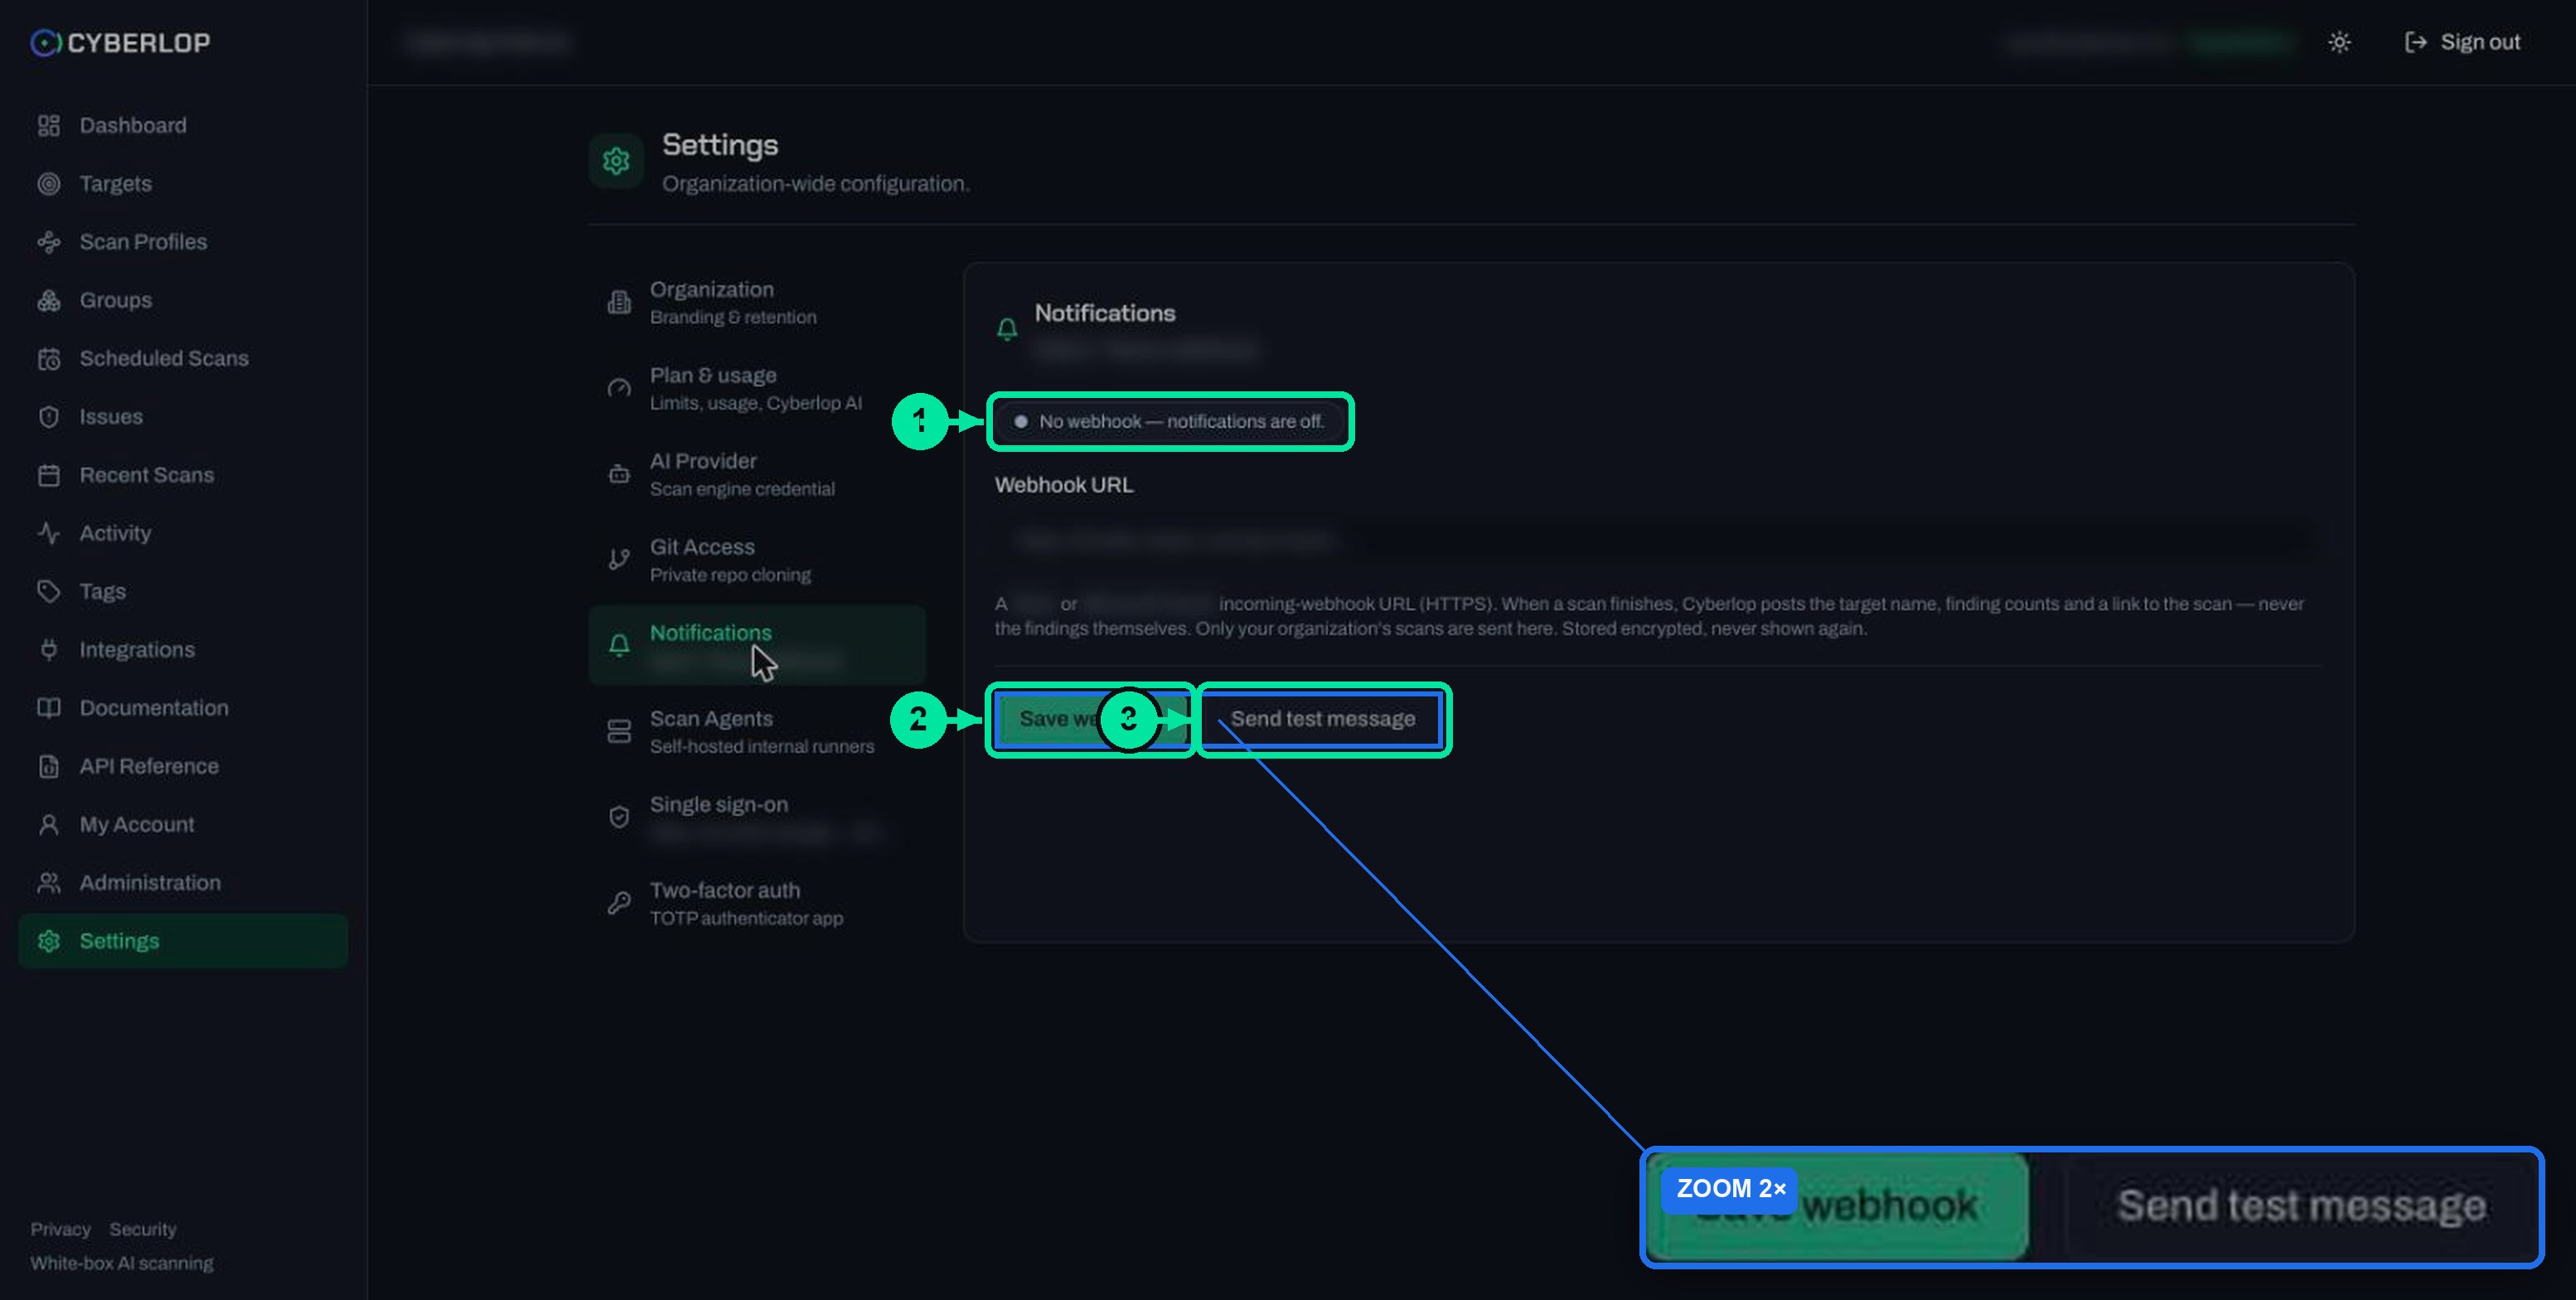Click the Tags label icon

pyautogui.click(x=48, y=592)
